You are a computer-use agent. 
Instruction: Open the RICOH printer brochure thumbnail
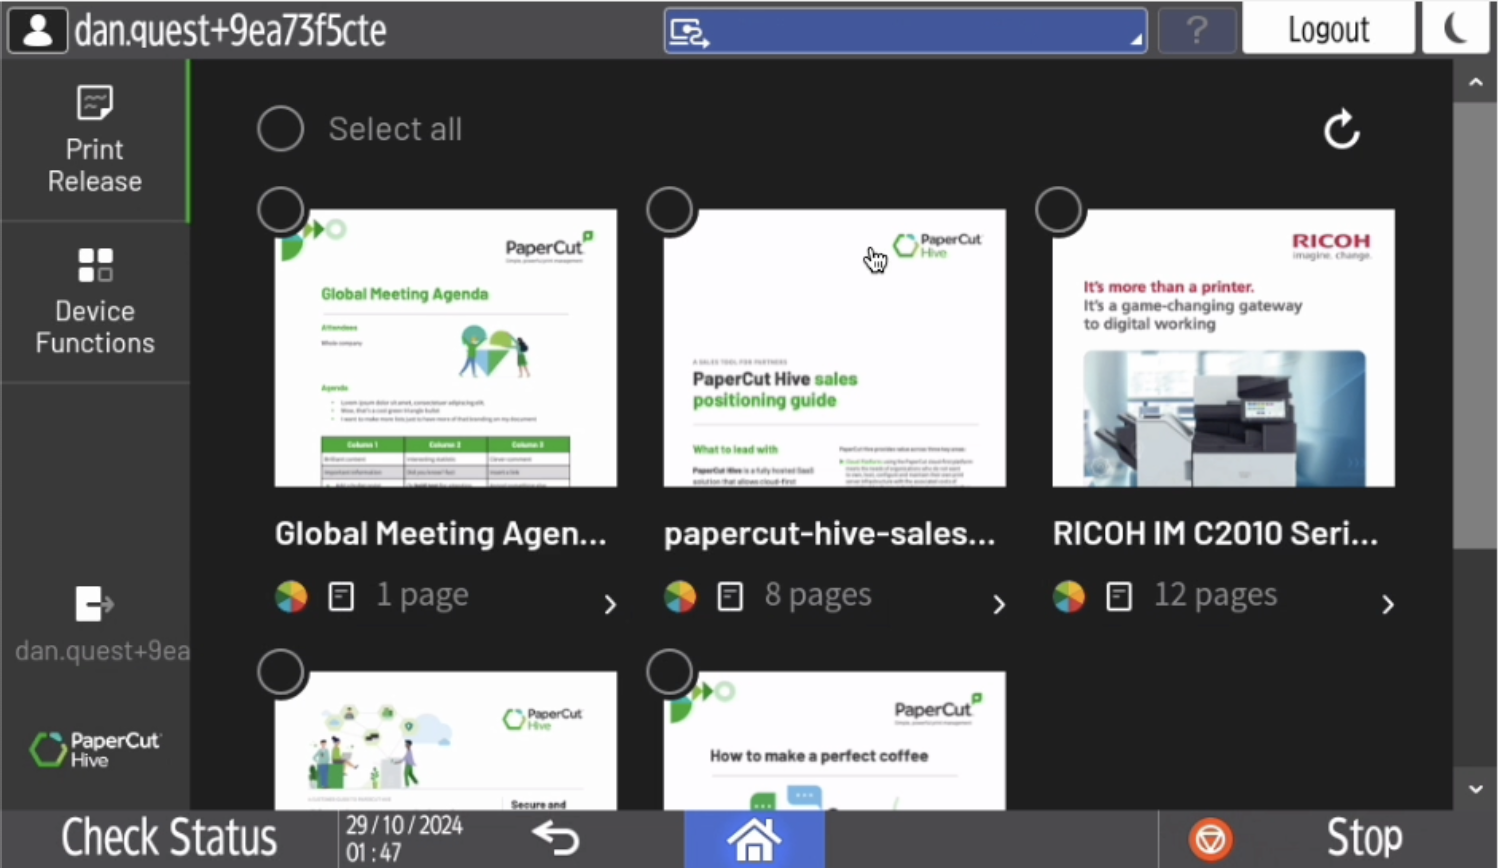[x=1223, y=348]
